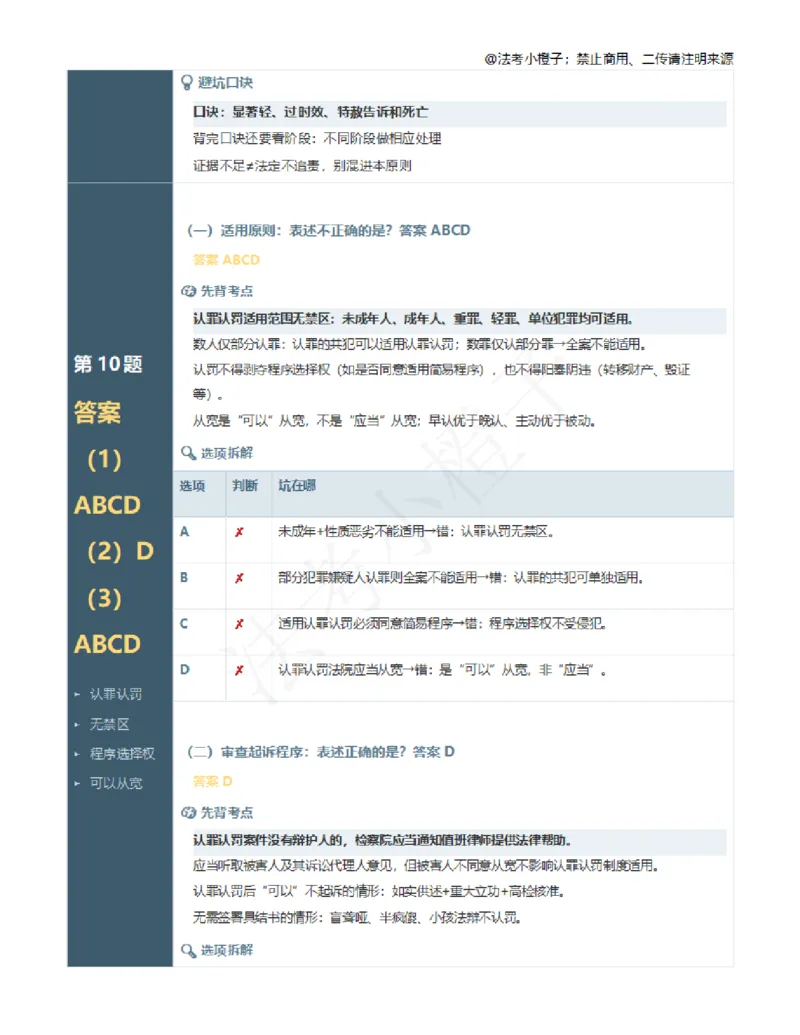Click option cell D in the table
The image size is (800, 1035).
coord(184,670)
